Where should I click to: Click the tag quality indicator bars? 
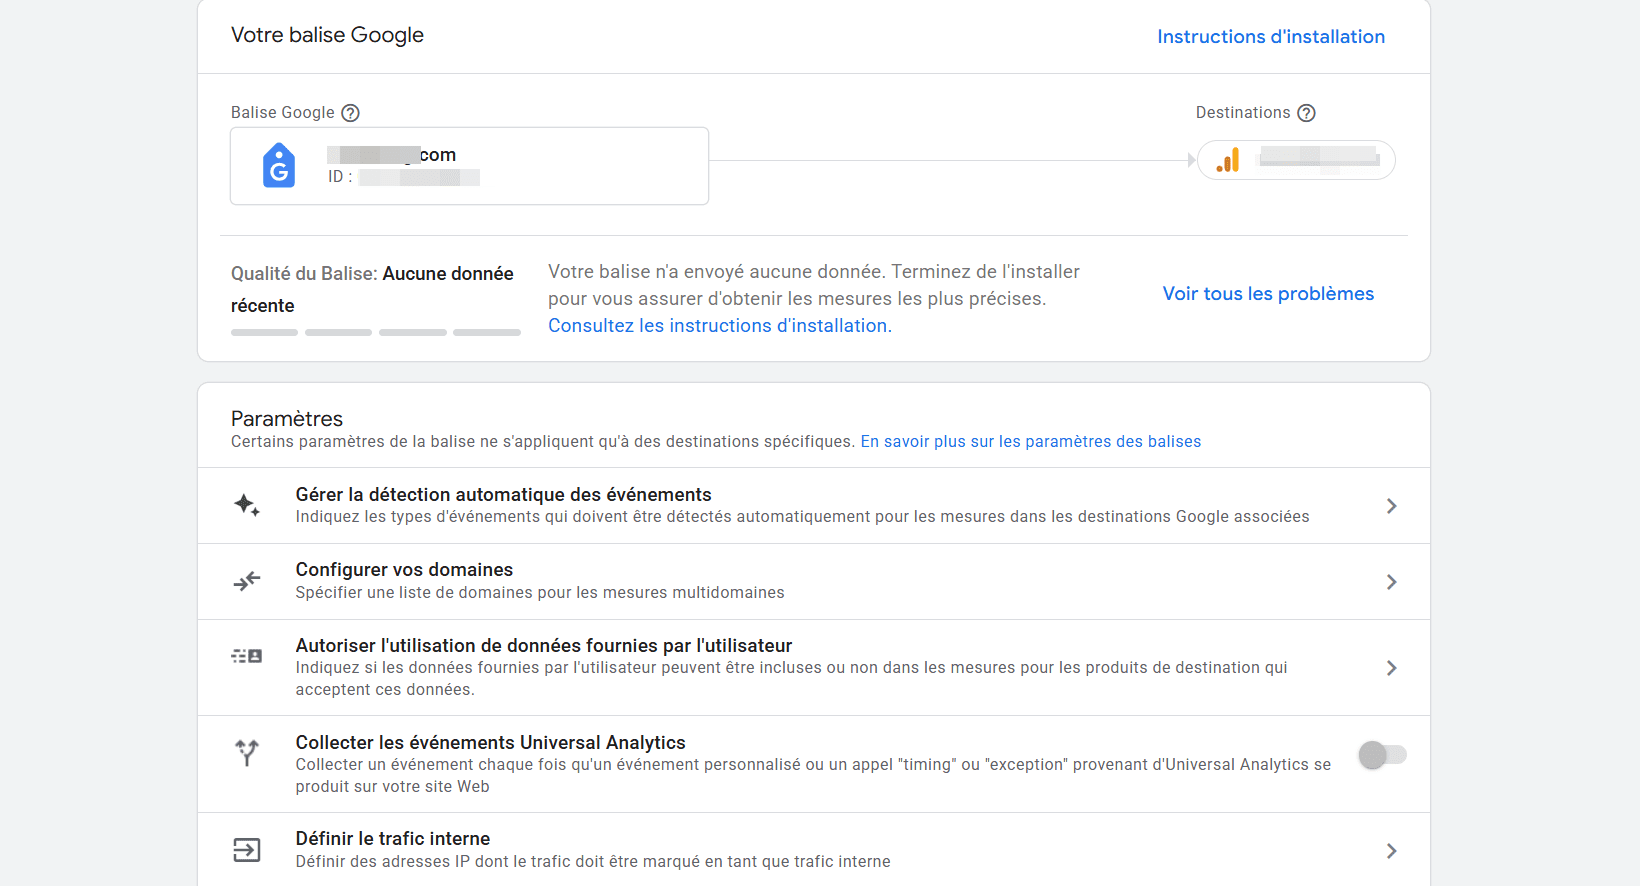(x=376, y=332)
